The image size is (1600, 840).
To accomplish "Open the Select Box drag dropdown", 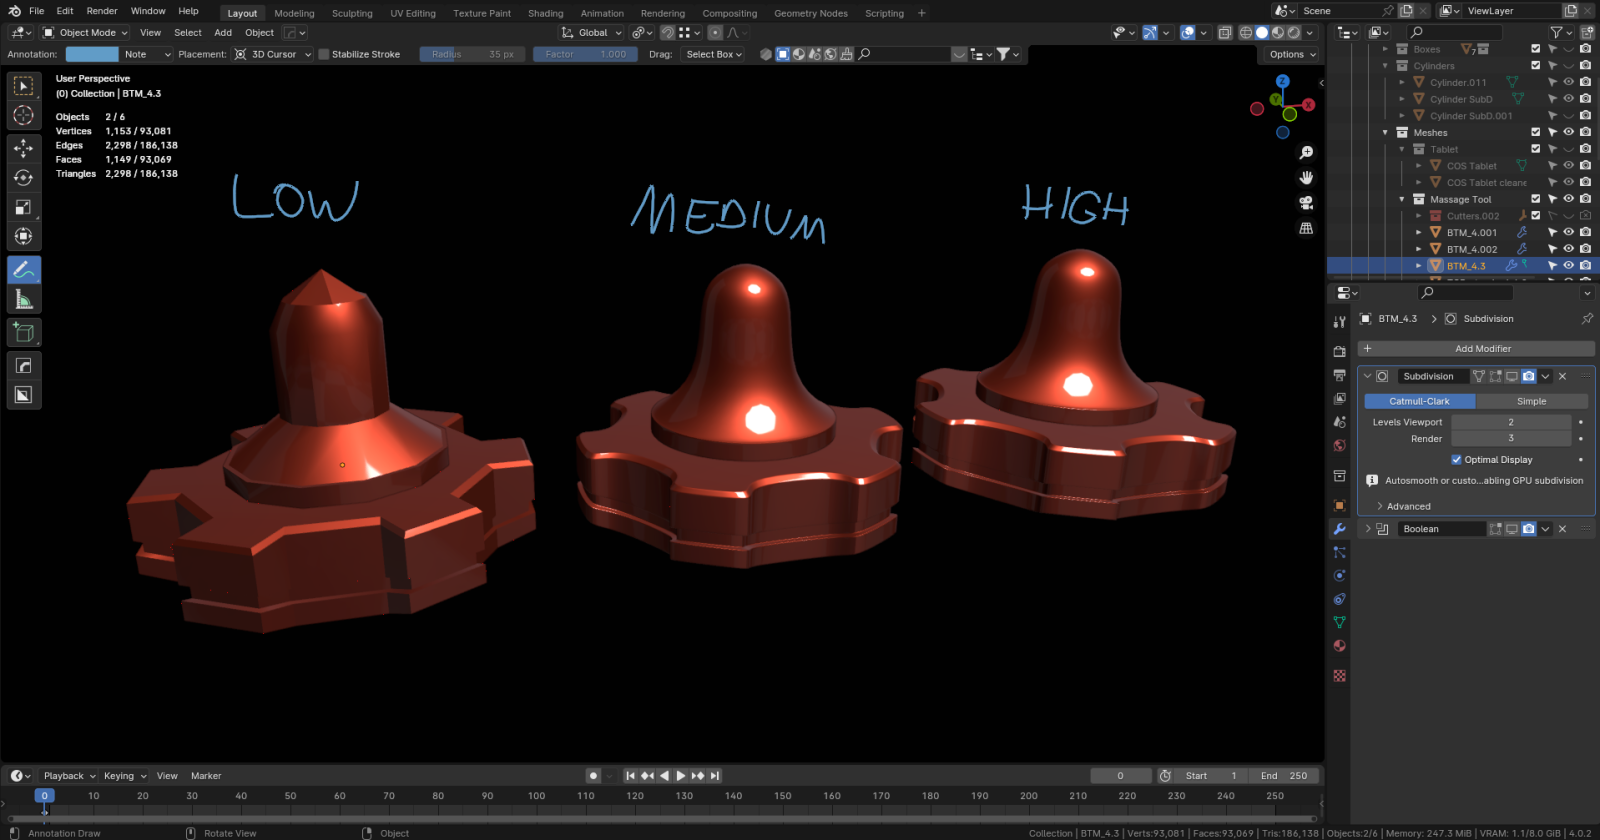I will (713, 54).
